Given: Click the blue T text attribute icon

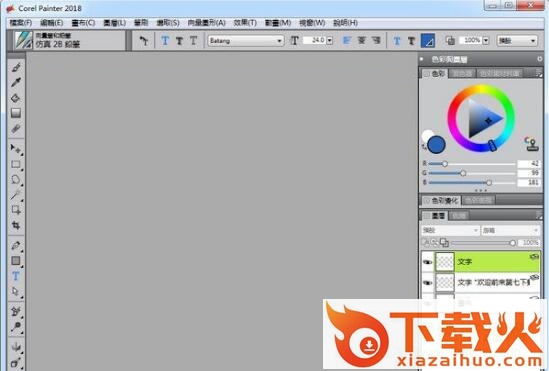Looking at the screenshot, I should tap(397, 41).
